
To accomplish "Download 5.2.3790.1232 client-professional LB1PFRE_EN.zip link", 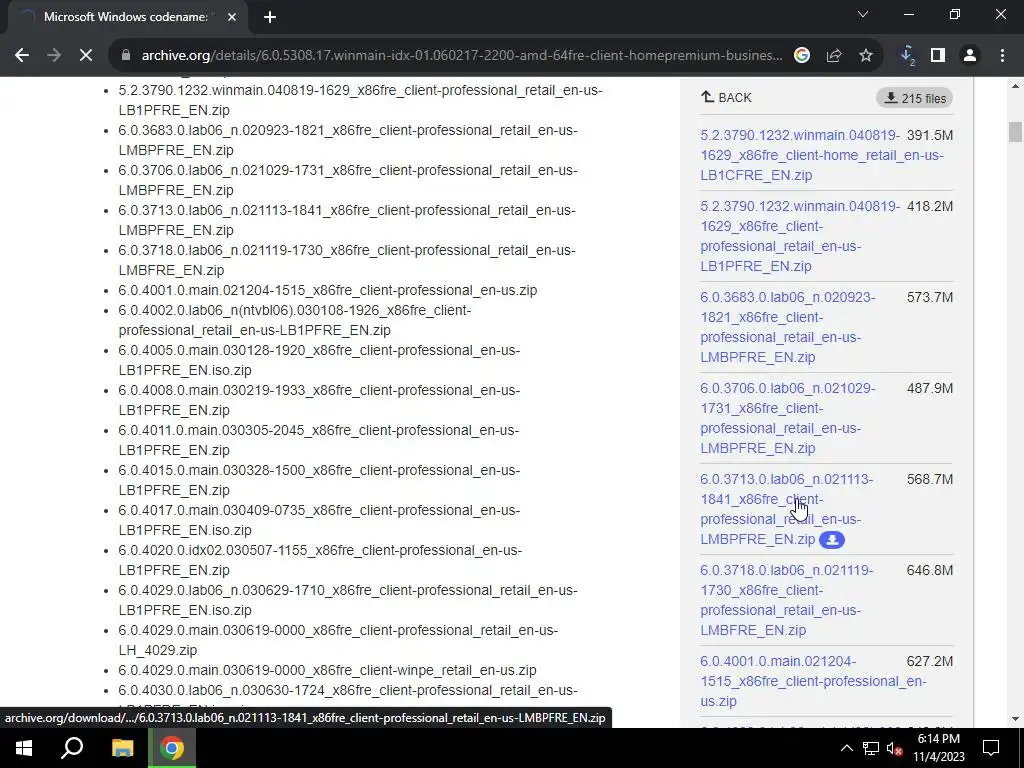I will tap(799, 236).
